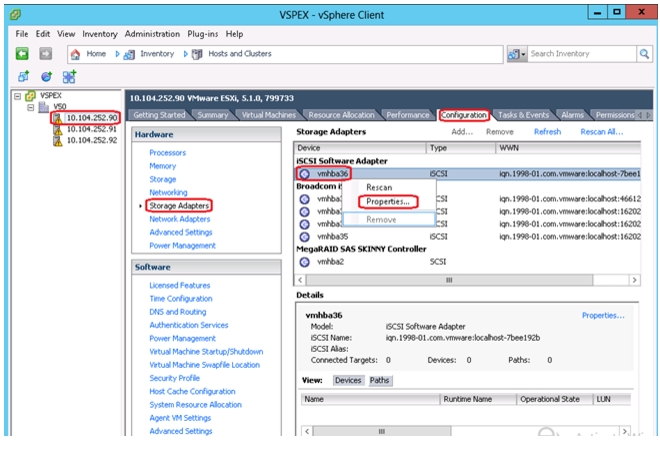This screenshot has height=450, width=660.
Task: Click the third toolbar add icon
Action: 69,77
